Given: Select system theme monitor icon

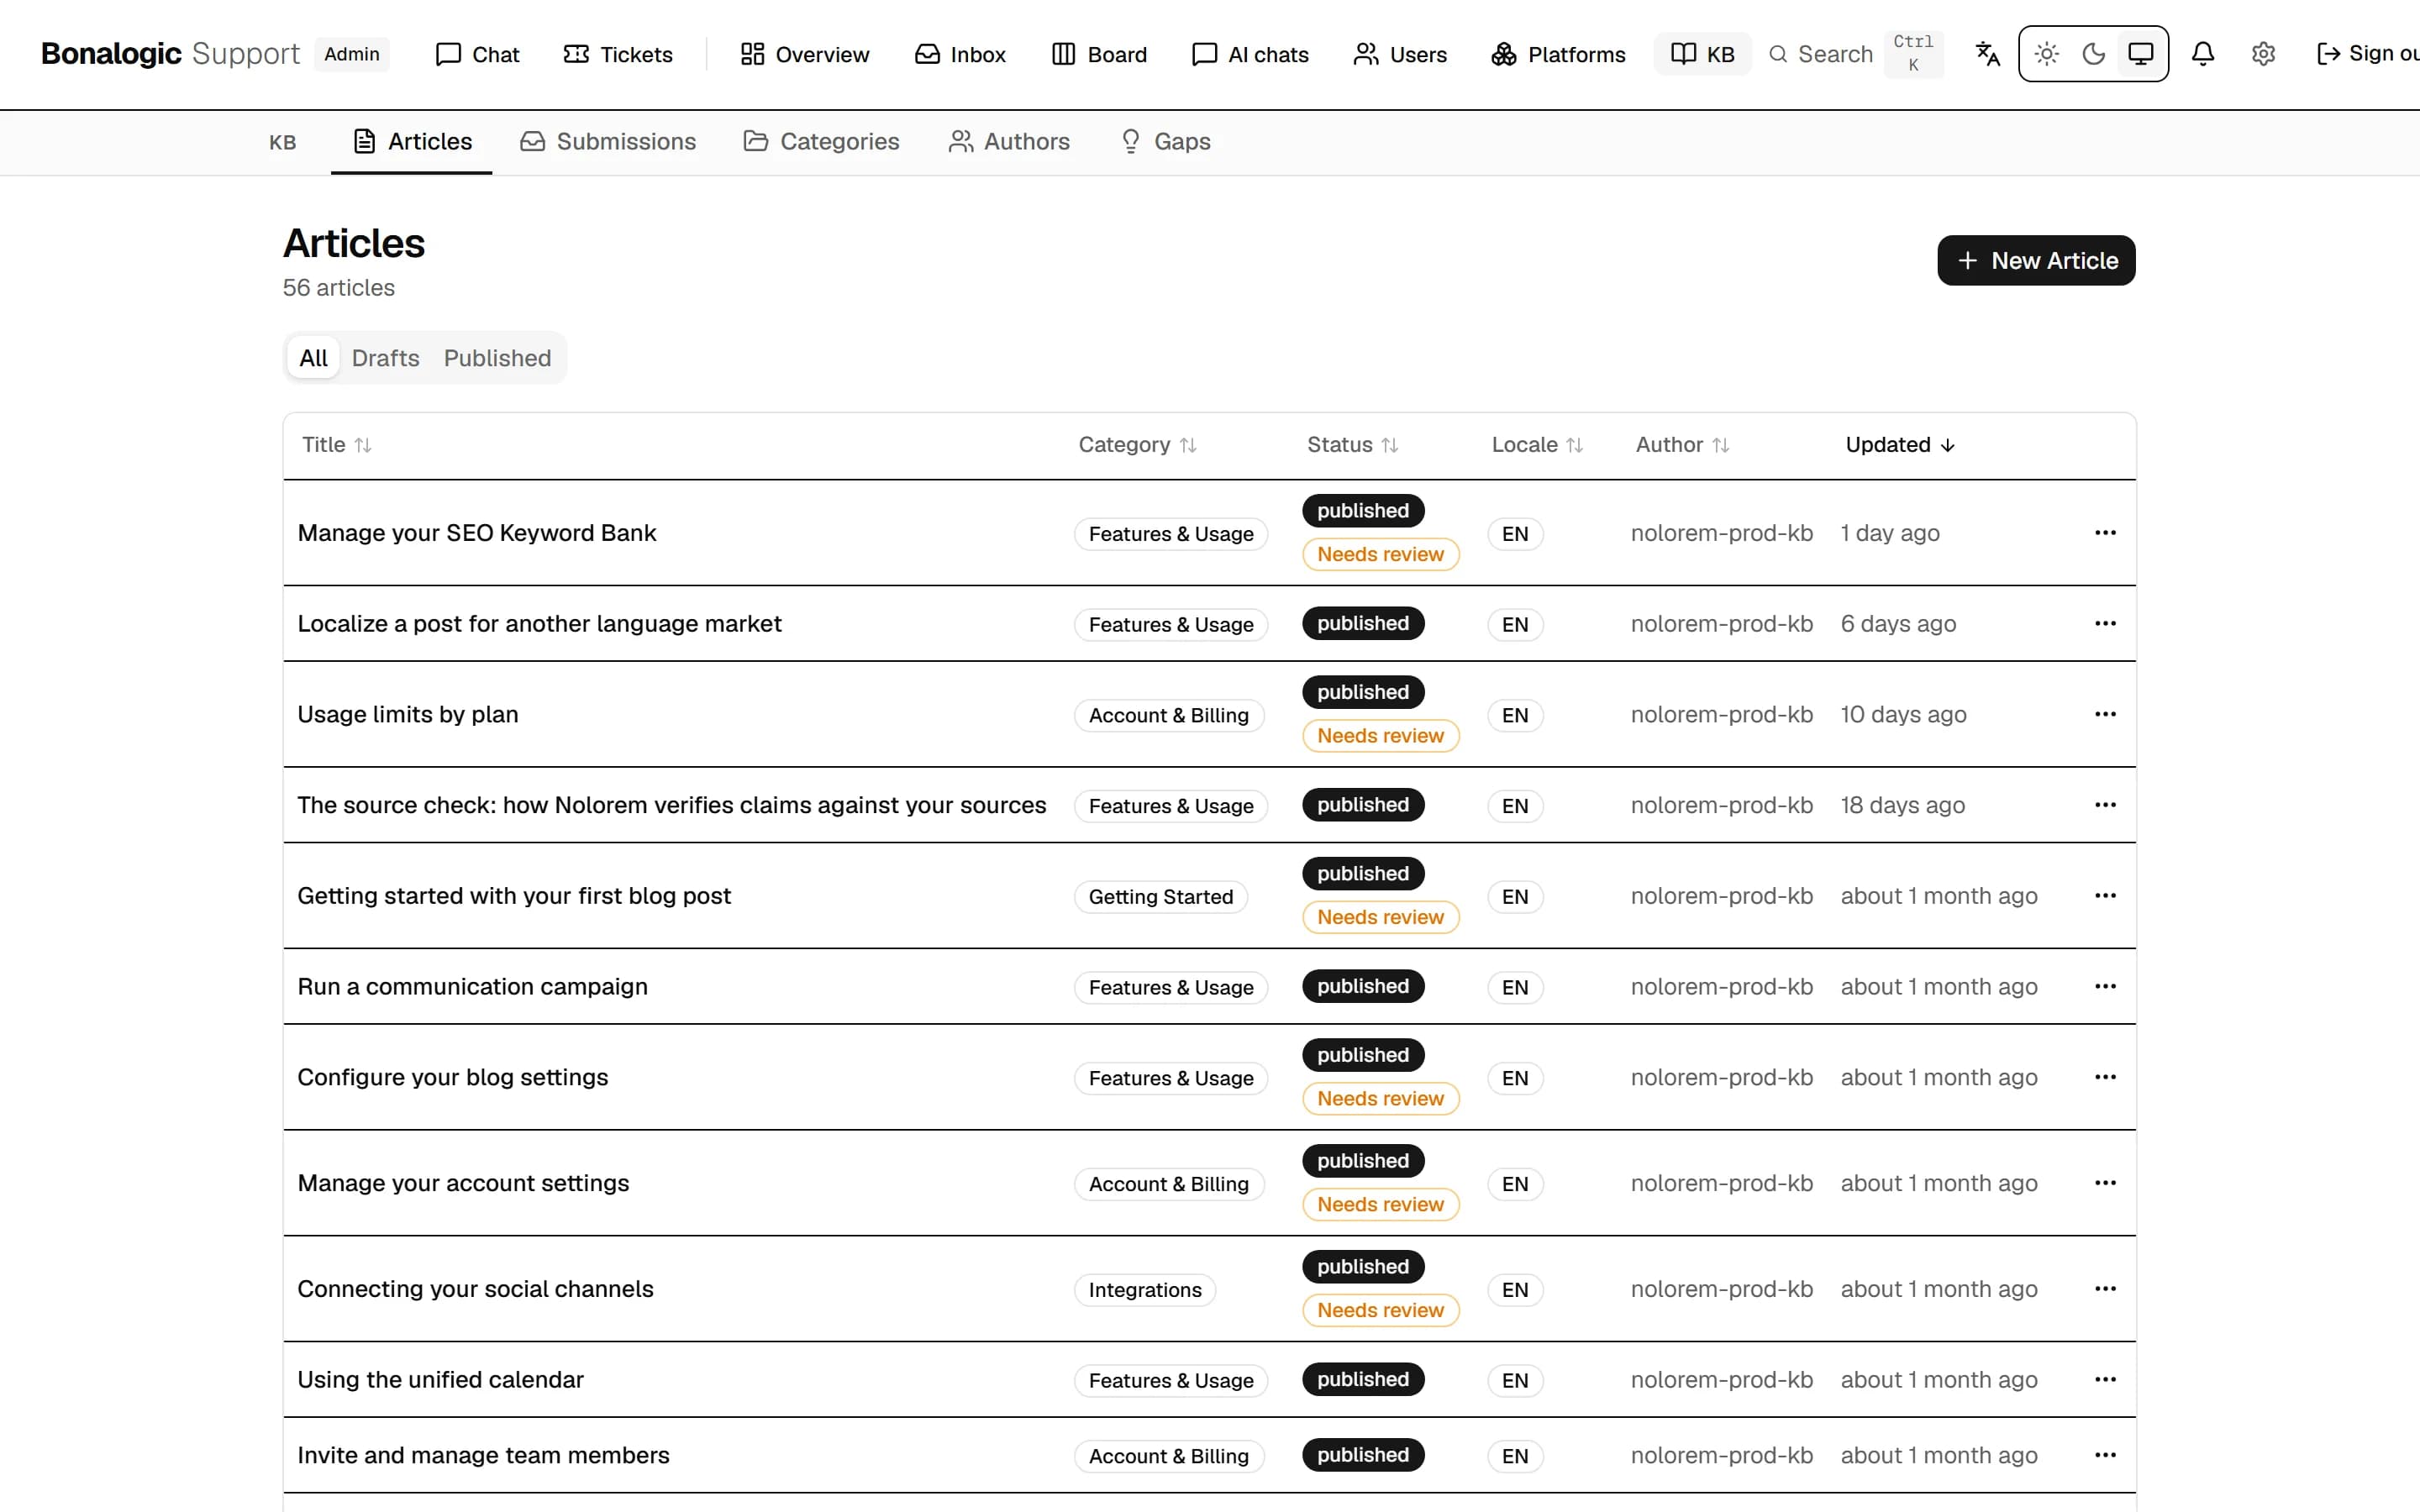Looking at the screenshot, I should (2140, 54).
